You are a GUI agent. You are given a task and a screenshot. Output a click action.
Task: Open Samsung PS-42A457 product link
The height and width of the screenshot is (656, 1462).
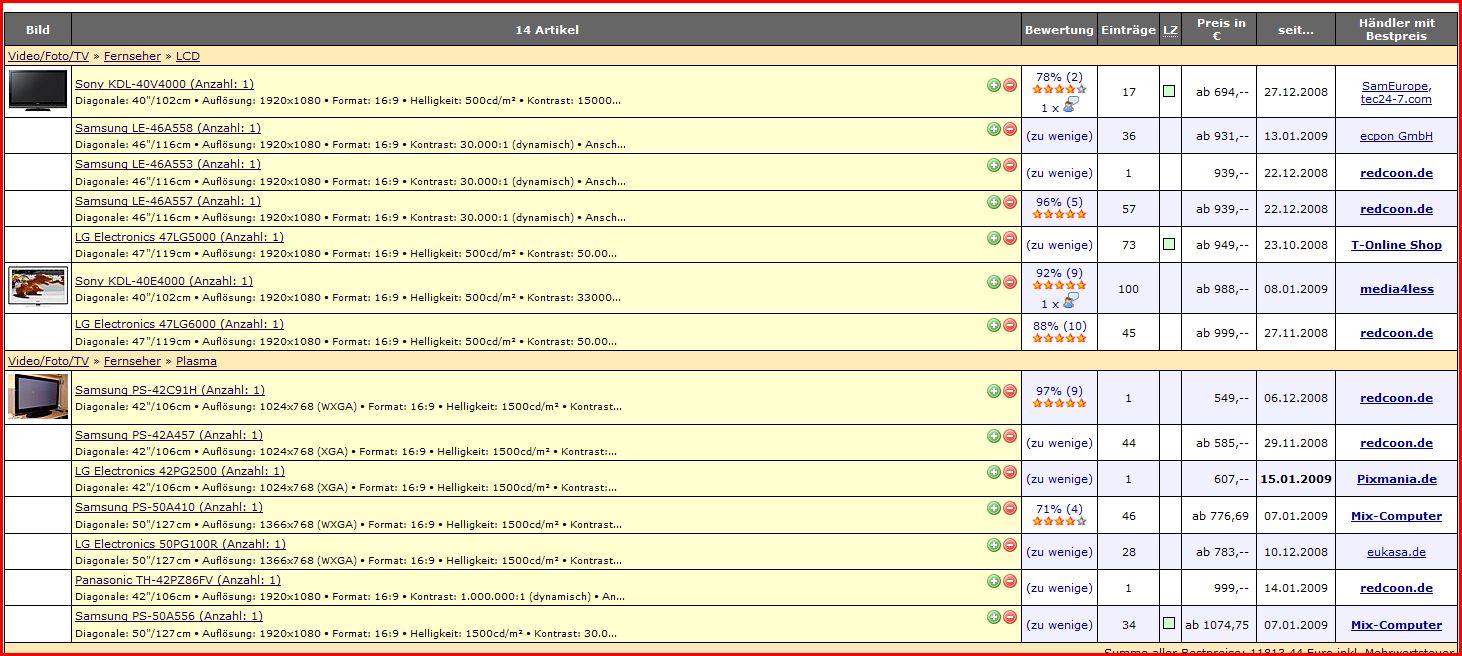[168, 435]
